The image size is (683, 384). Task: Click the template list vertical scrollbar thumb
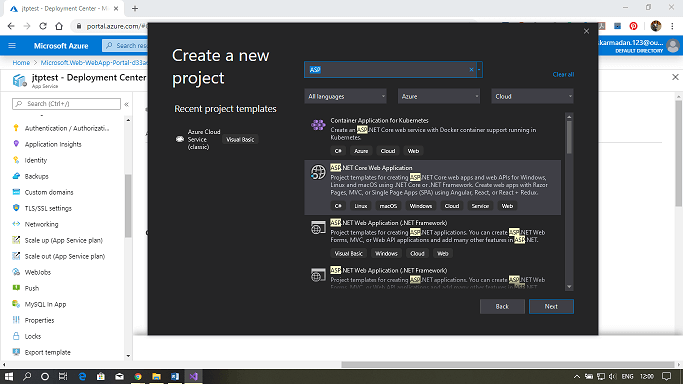569,137
